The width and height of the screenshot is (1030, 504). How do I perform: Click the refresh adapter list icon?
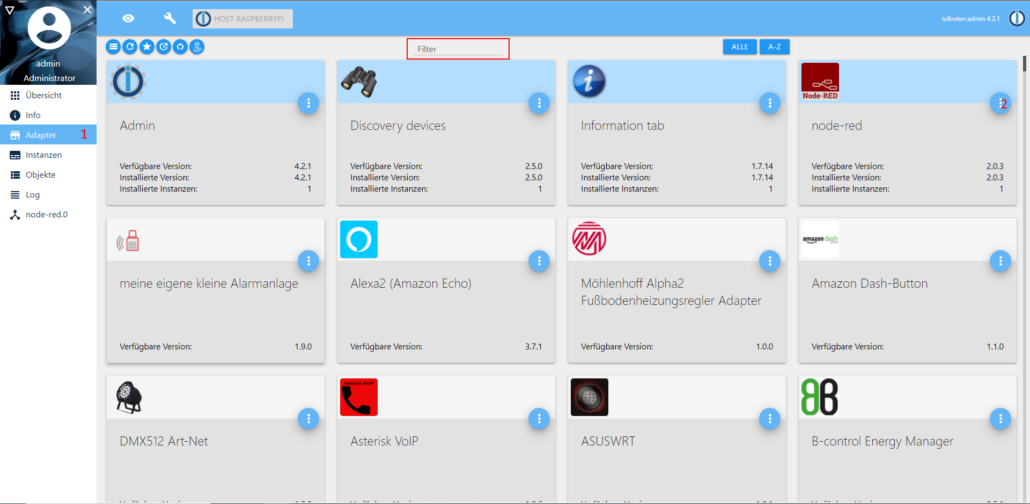click(x=130, y=47)
